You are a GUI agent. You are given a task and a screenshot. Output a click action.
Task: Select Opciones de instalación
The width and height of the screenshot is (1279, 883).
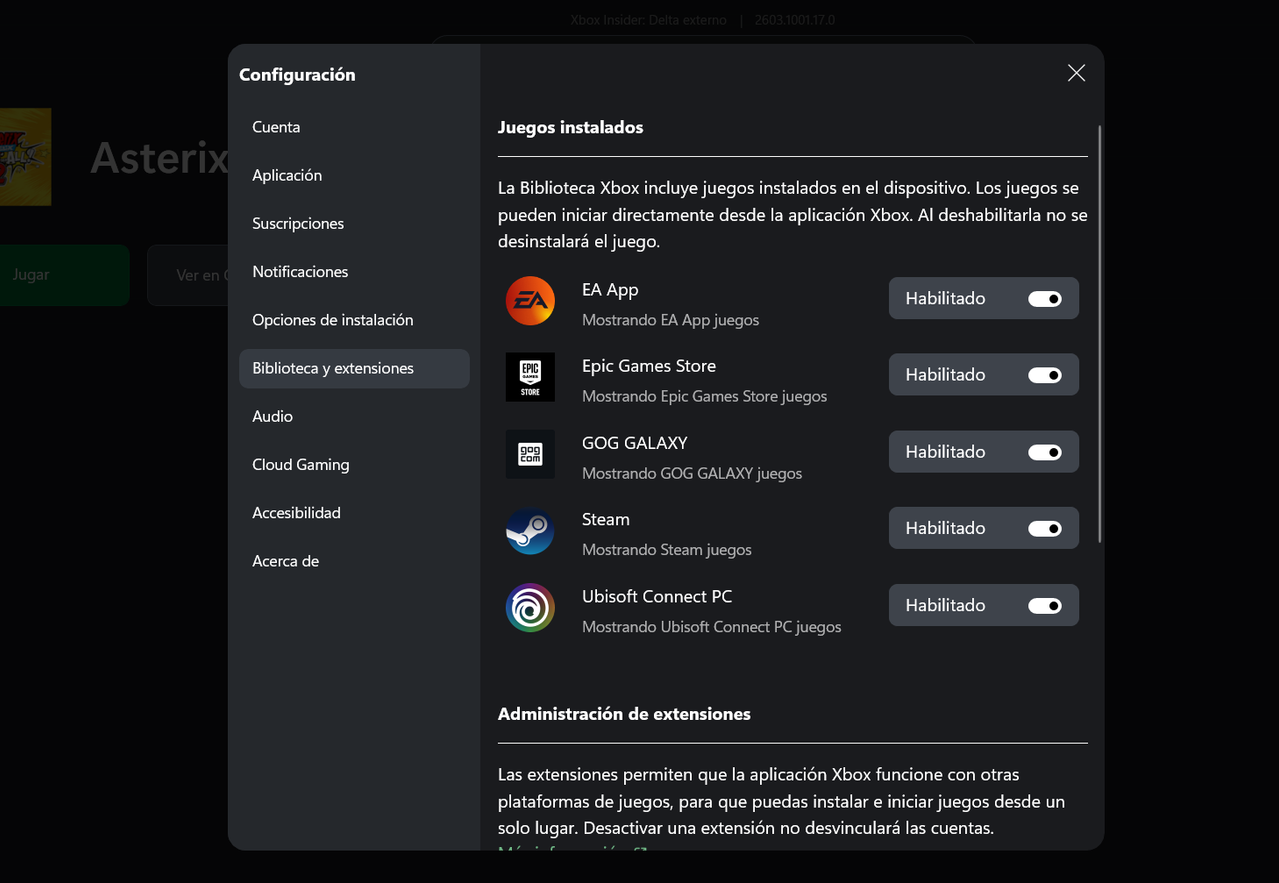pyautogui.click(x=354, y=320)
